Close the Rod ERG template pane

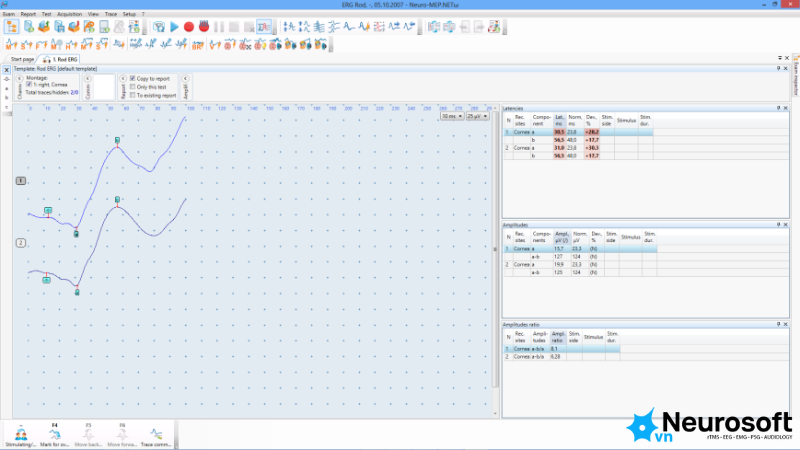[x=786, y=68]
